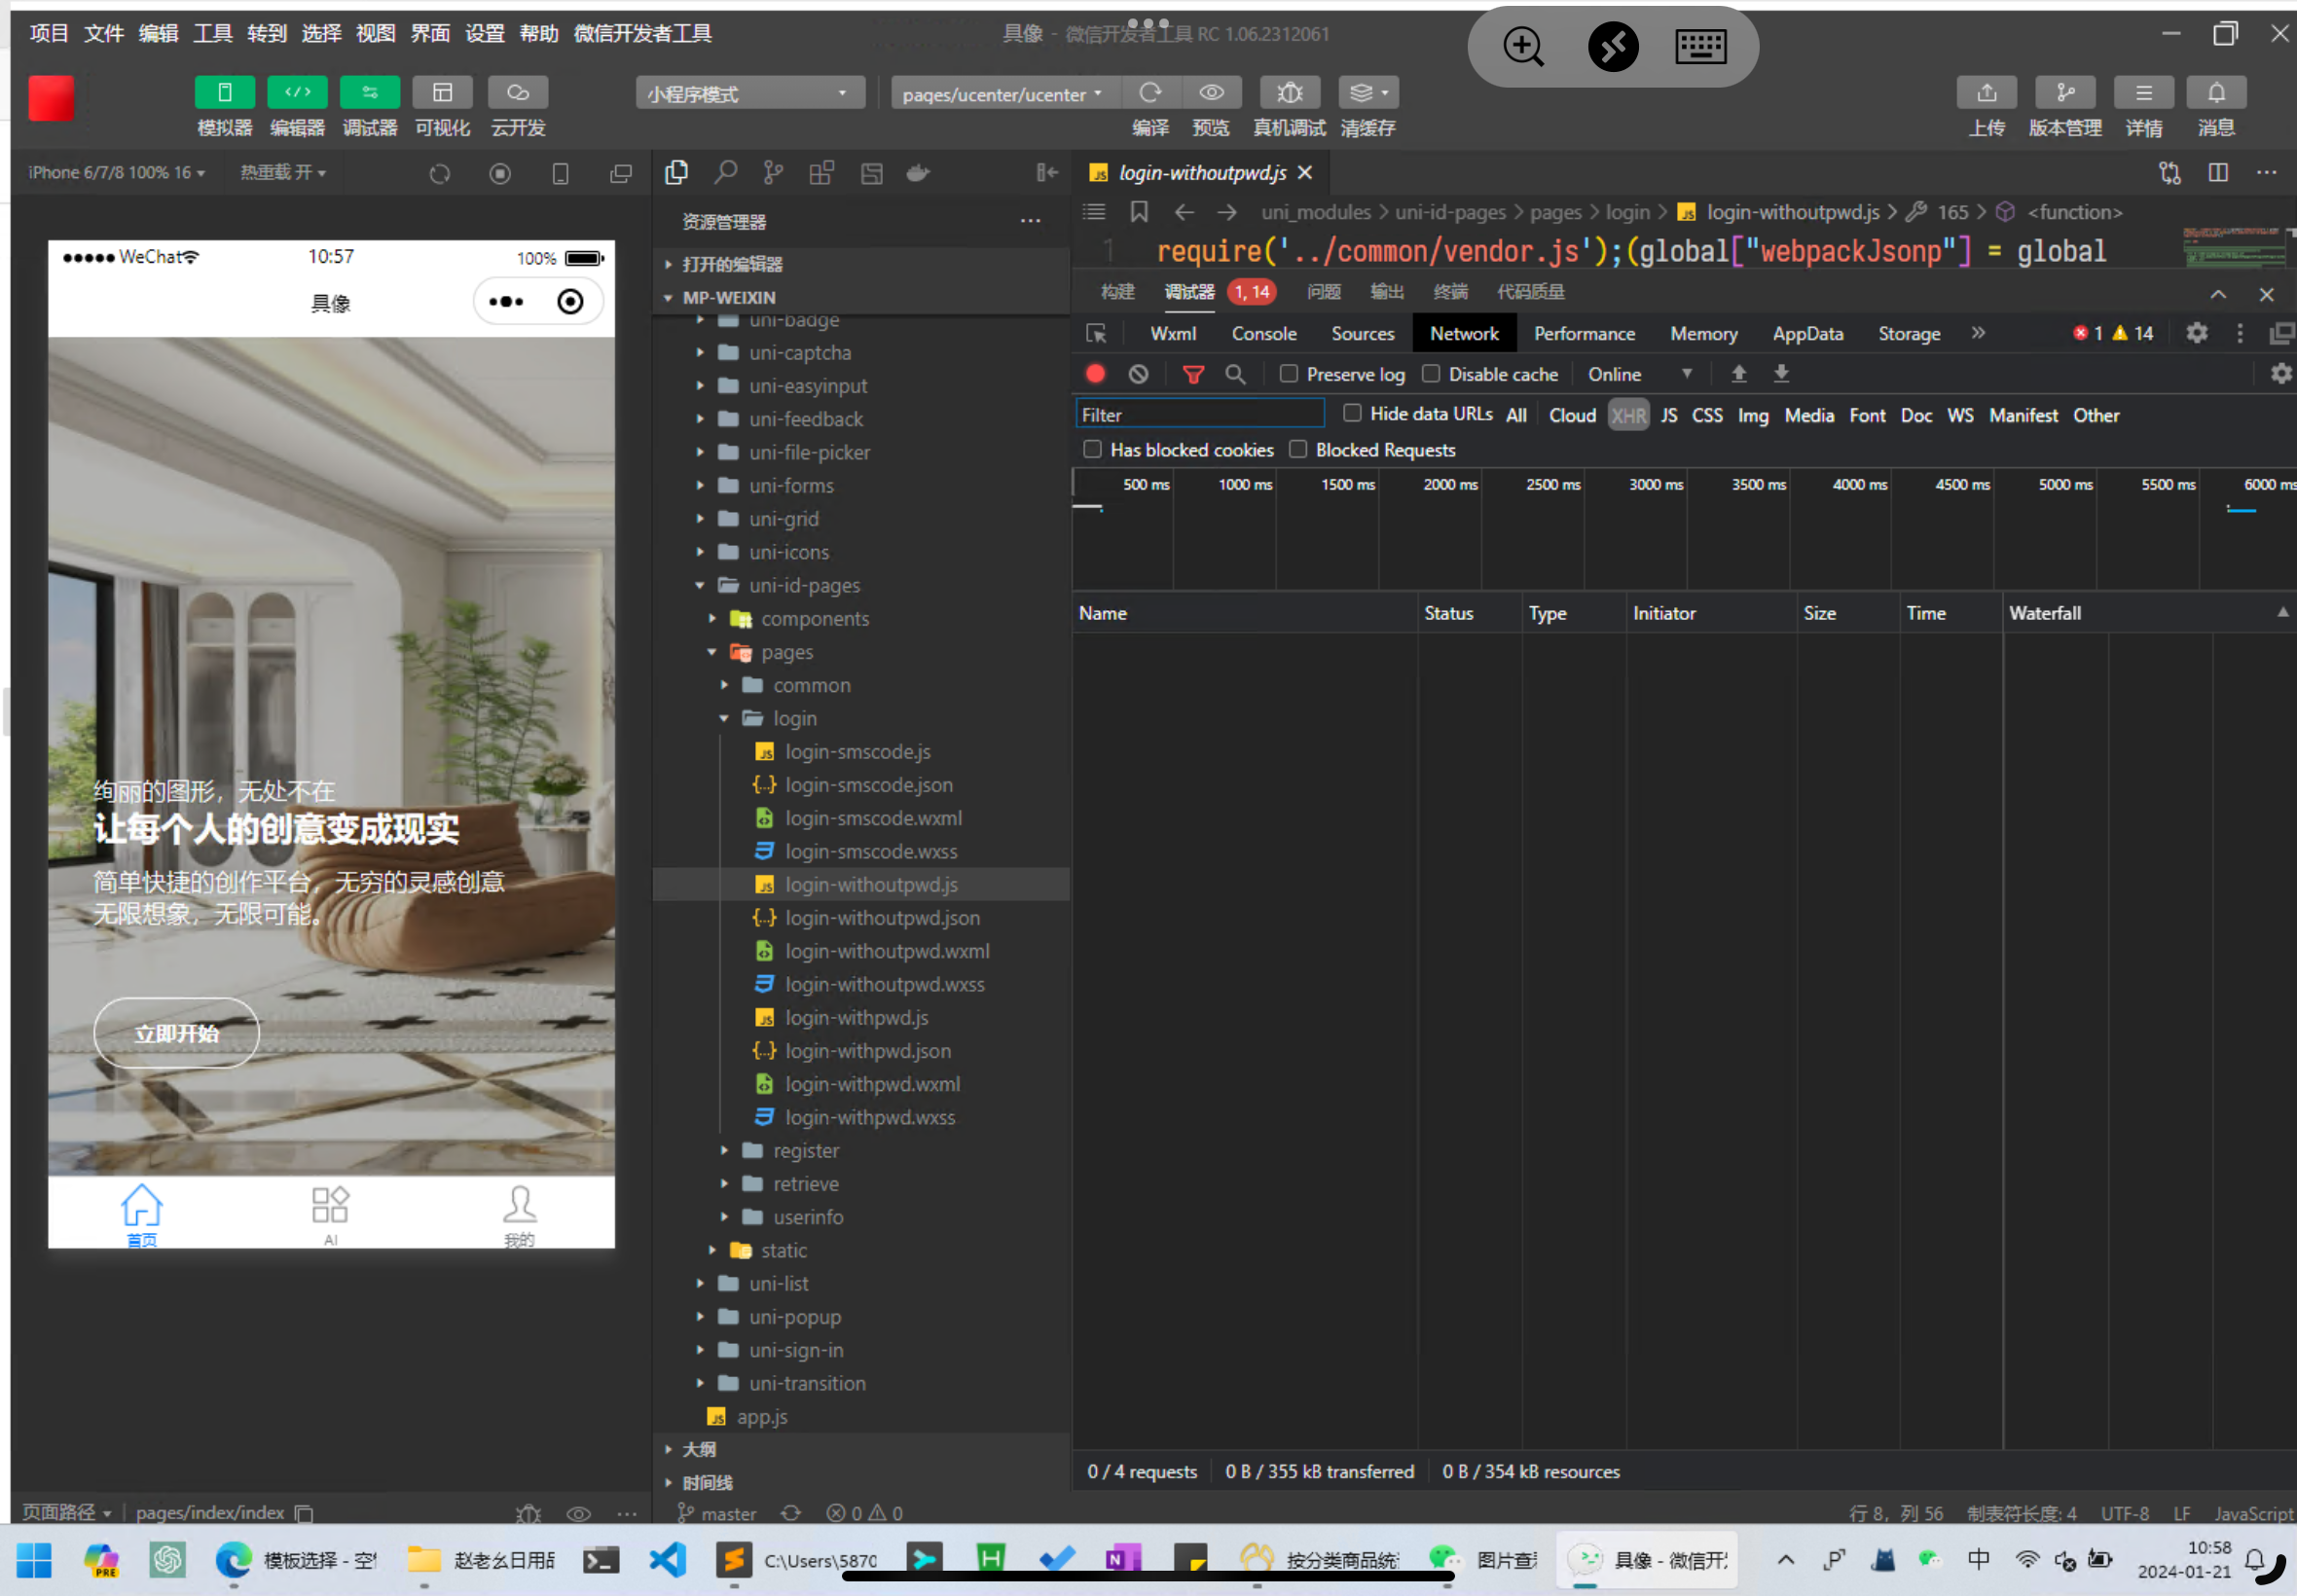Click the 真机调试 bug icon

pyautogui.click(x=1289, y=92)
